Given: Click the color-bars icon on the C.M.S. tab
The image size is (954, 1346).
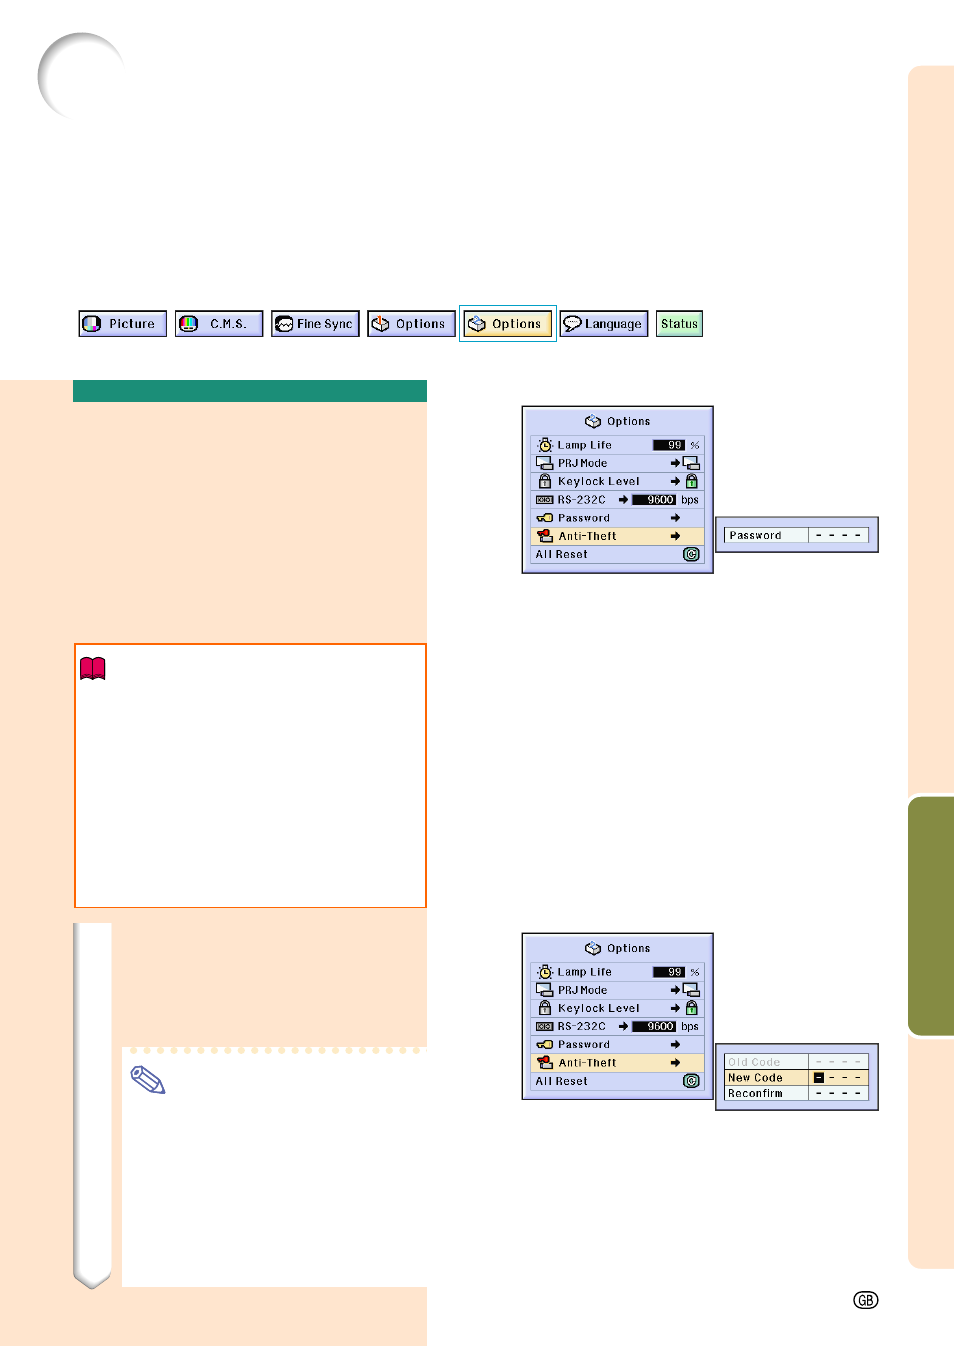Looking at the screenshot, I should (x=188, y=324).
